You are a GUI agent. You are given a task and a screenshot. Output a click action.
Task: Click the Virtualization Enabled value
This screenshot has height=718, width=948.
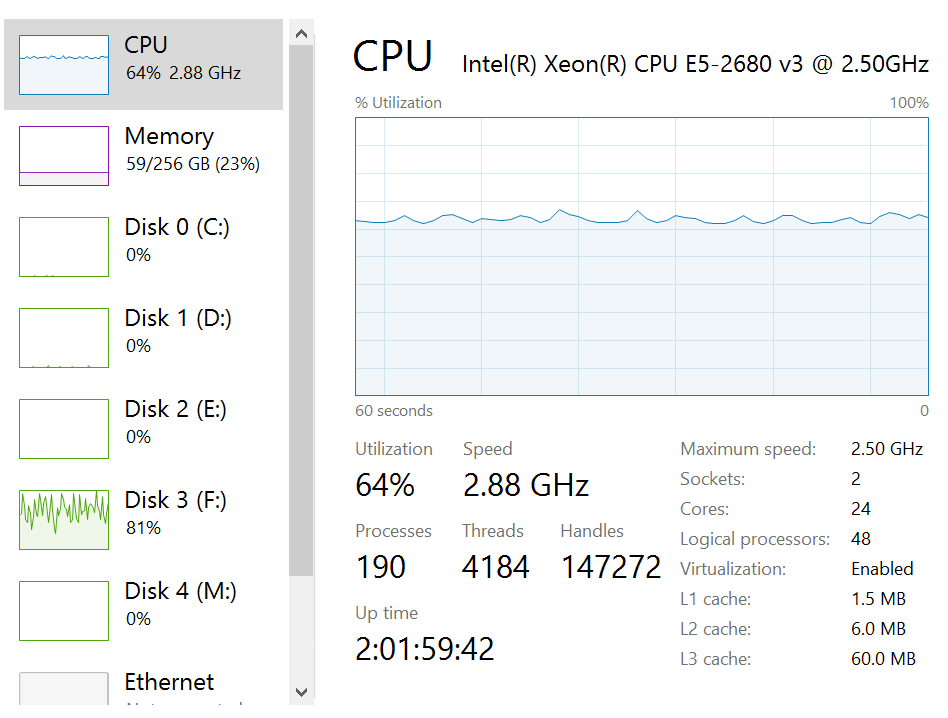[x=882, y=569]
